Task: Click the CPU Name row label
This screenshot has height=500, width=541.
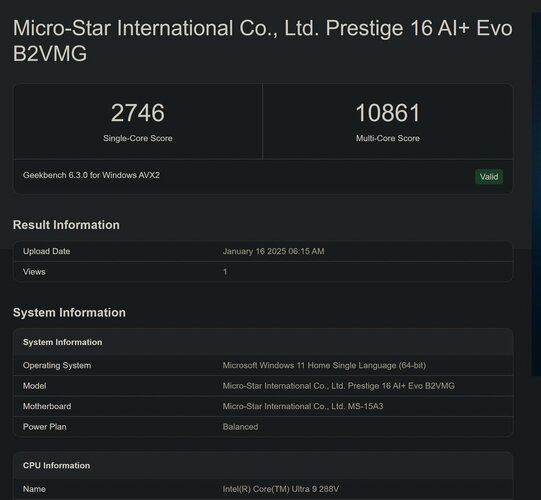Action: tap(34, 489)
